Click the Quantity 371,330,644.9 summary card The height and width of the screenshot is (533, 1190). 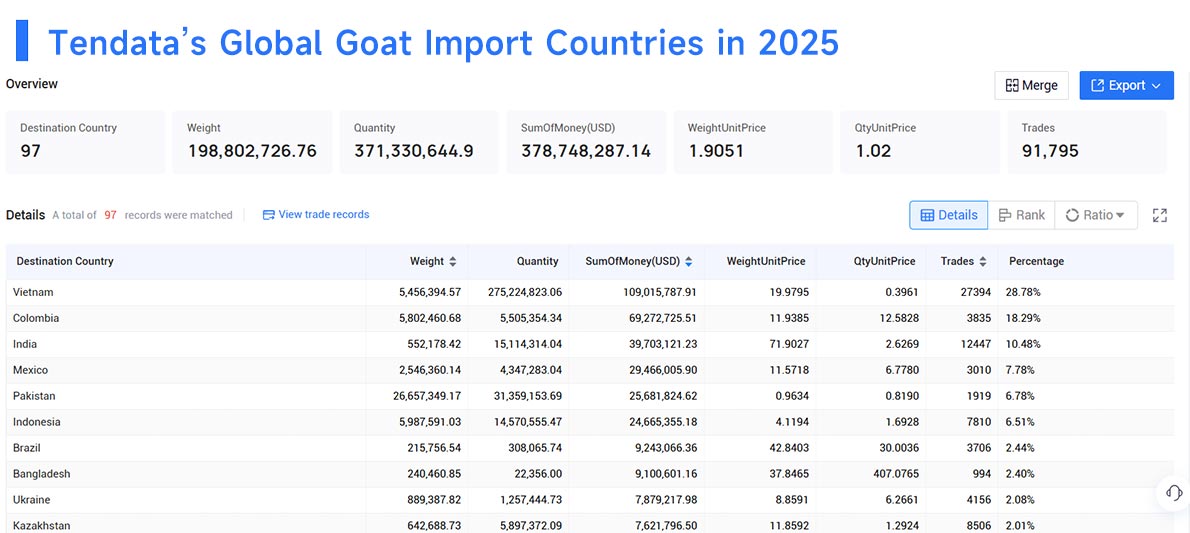(419, 142)
